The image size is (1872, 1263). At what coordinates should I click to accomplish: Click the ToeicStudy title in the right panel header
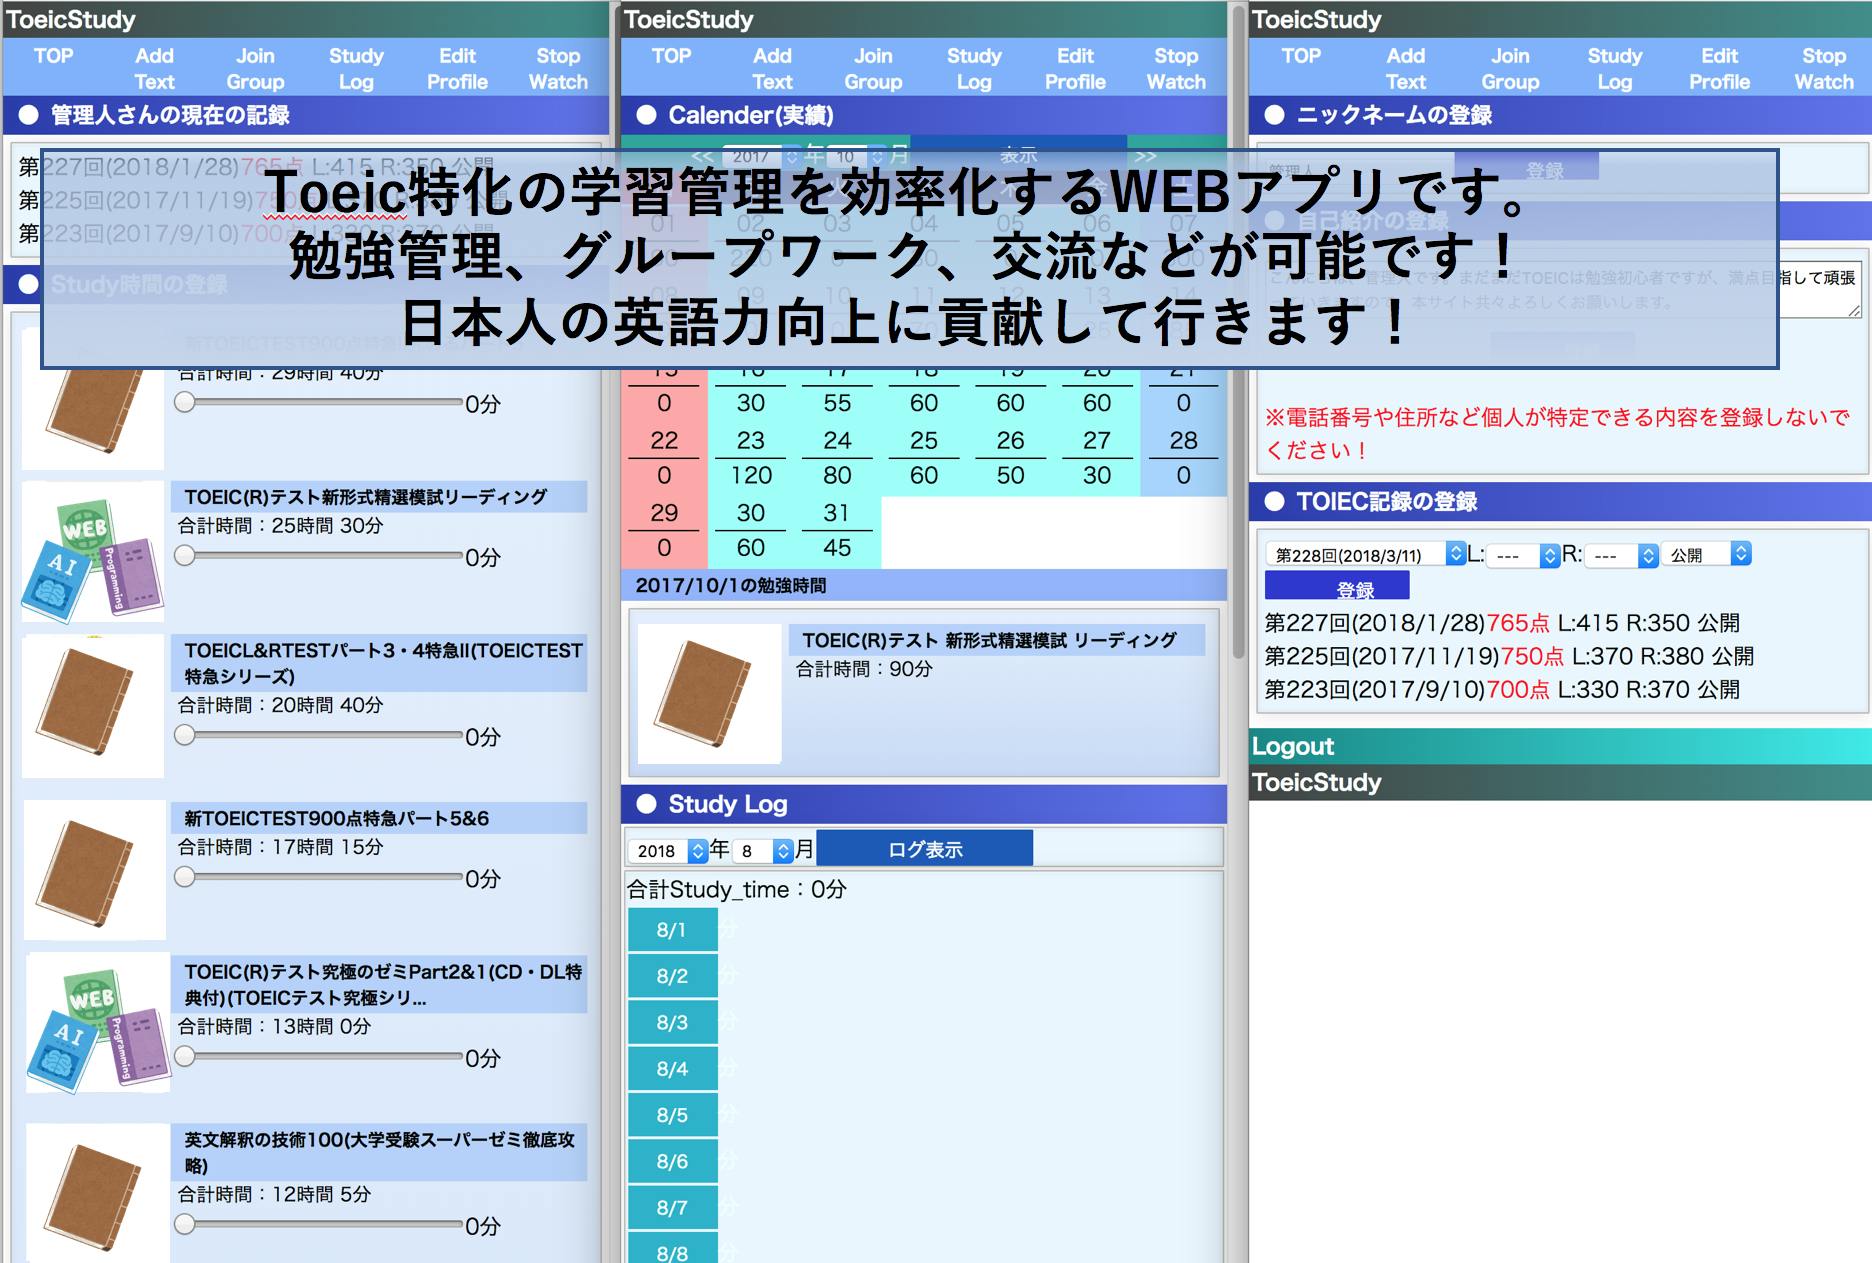pos(1317,20)
